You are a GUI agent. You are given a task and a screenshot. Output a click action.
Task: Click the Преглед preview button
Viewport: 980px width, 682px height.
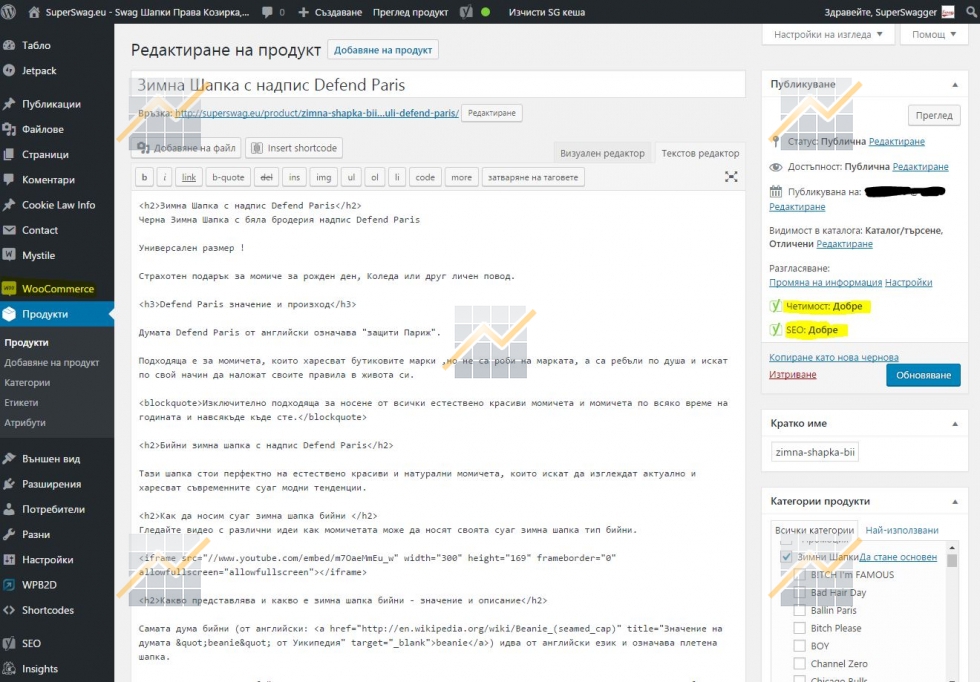[934, 115]
